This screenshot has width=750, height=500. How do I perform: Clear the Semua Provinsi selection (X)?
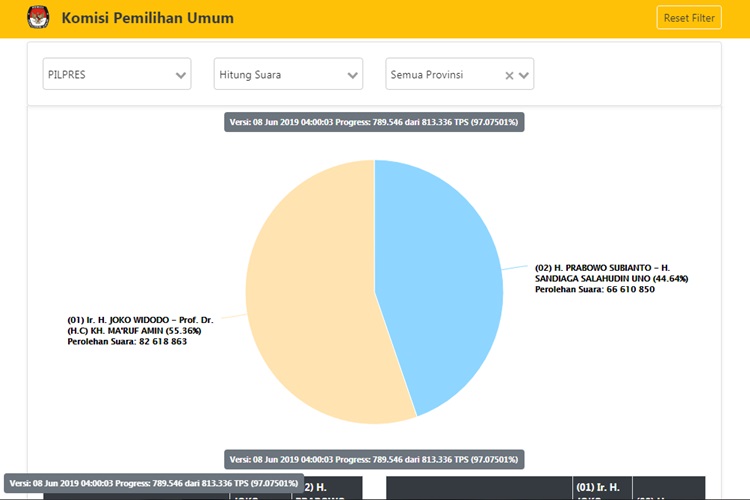point(509,76)
